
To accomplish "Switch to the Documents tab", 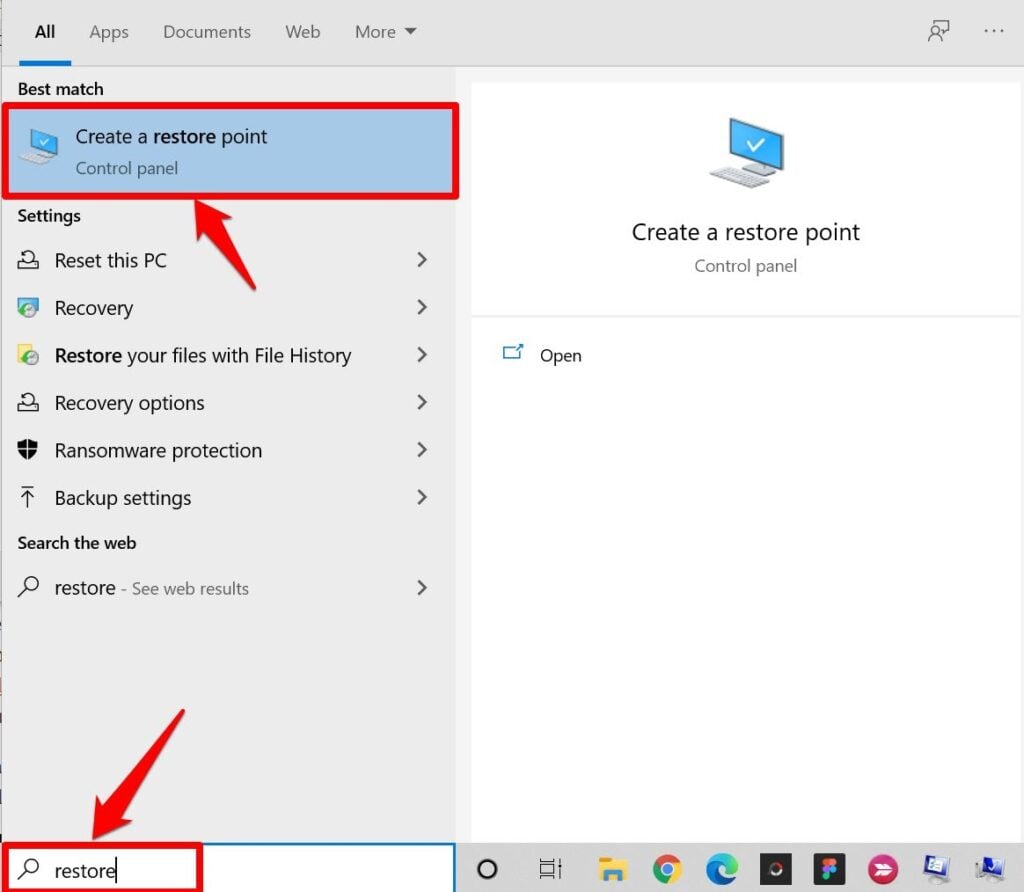I will pos(206,31).
